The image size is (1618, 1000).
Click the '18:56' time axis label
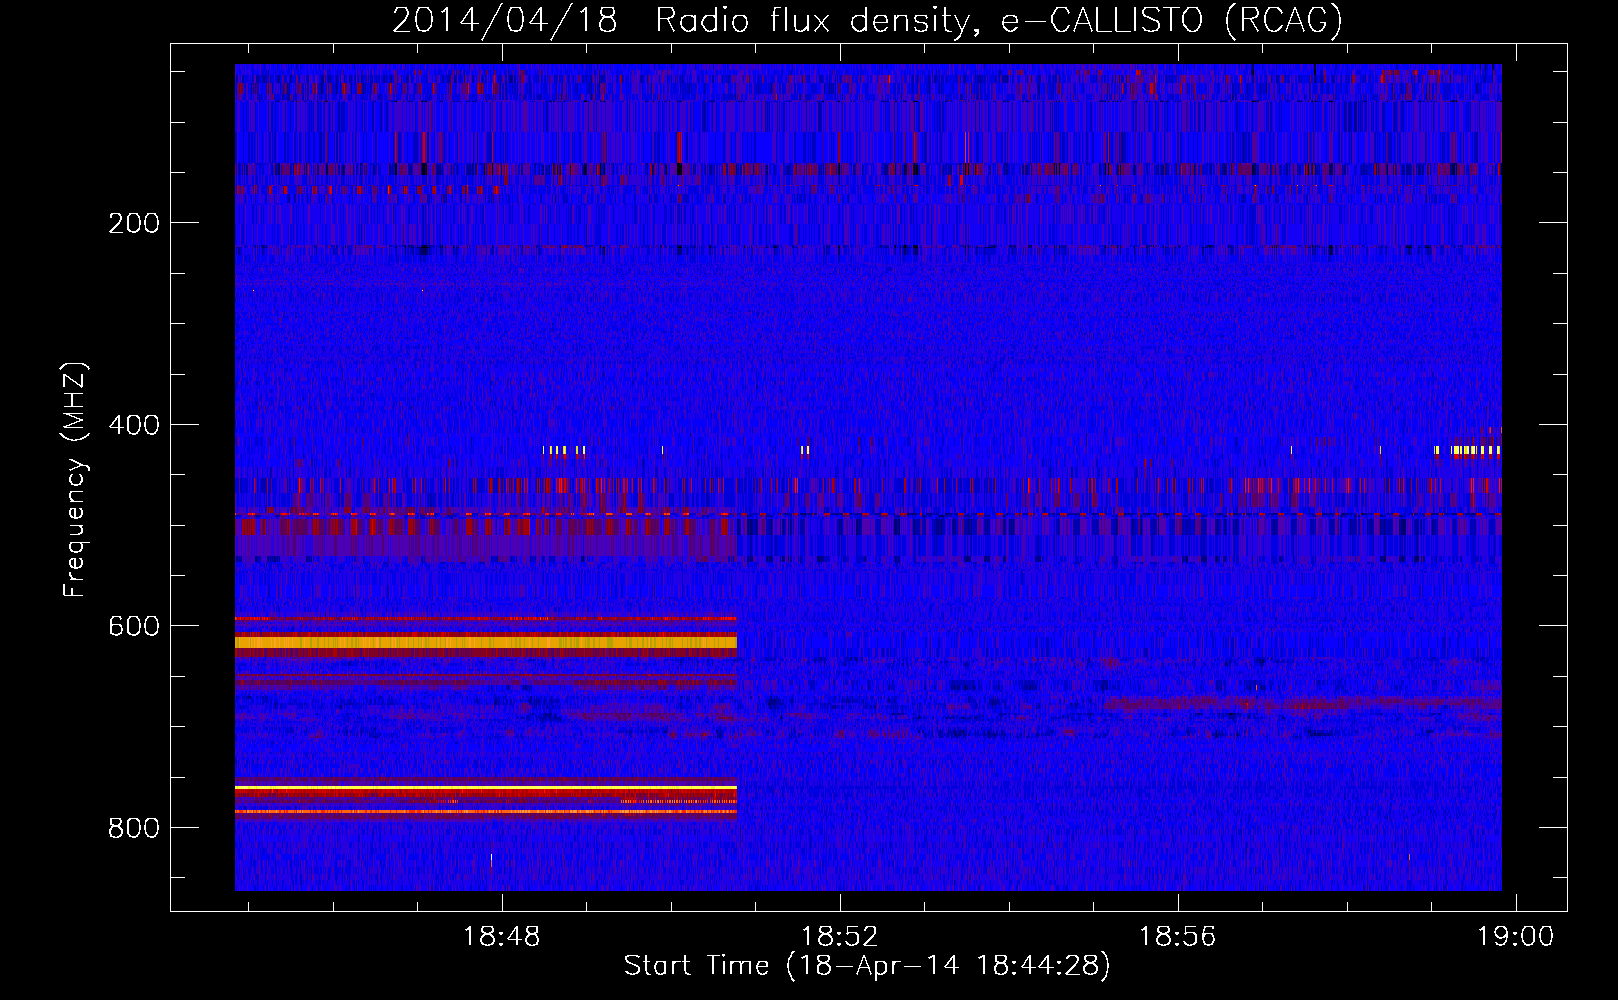point(1177,937)
